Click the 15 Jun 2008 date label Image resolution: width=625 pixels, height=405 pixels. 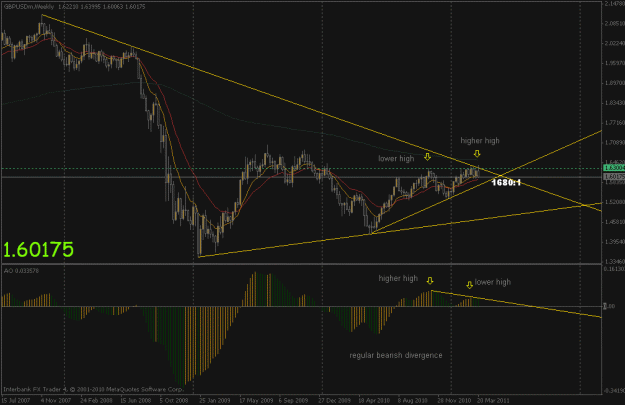136,400
